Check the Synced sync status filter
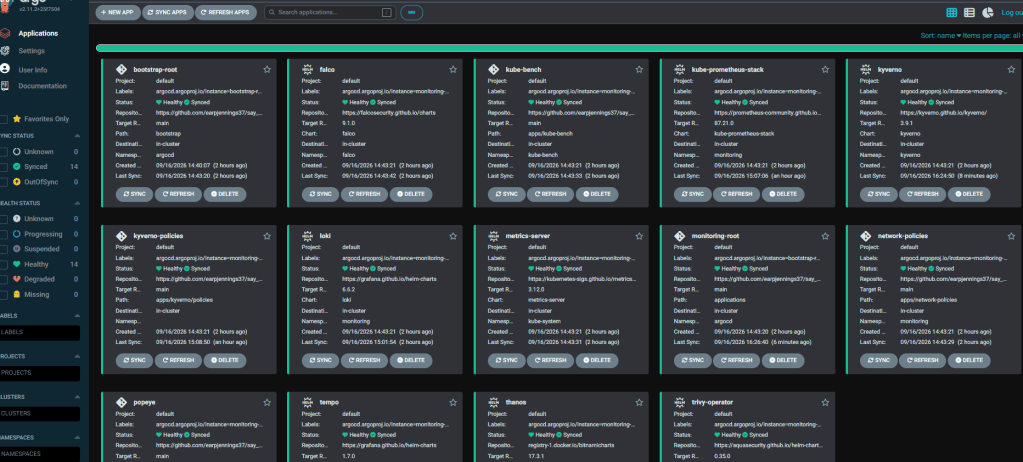The height and width of the screenshot is (462, 1023). coord(5,166)
